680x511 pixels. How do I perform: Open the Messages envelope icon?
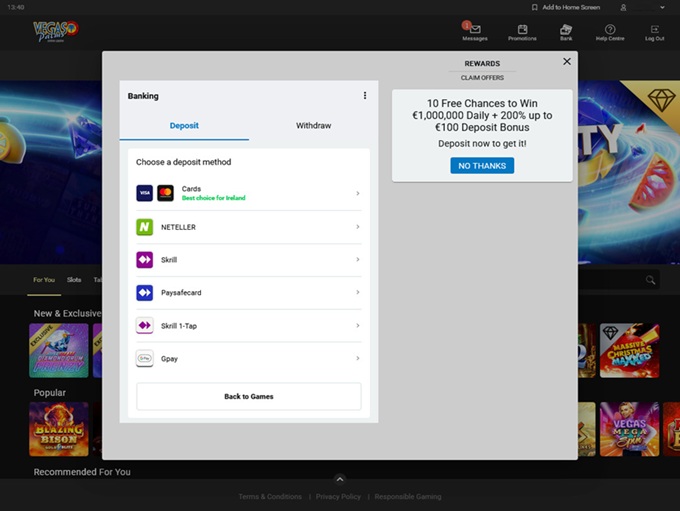pos(475,30)
